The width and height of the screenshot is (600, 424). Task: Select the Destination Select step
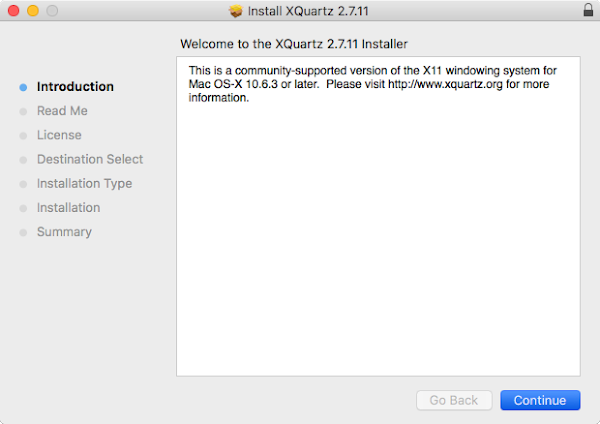(x=90, y=159)
